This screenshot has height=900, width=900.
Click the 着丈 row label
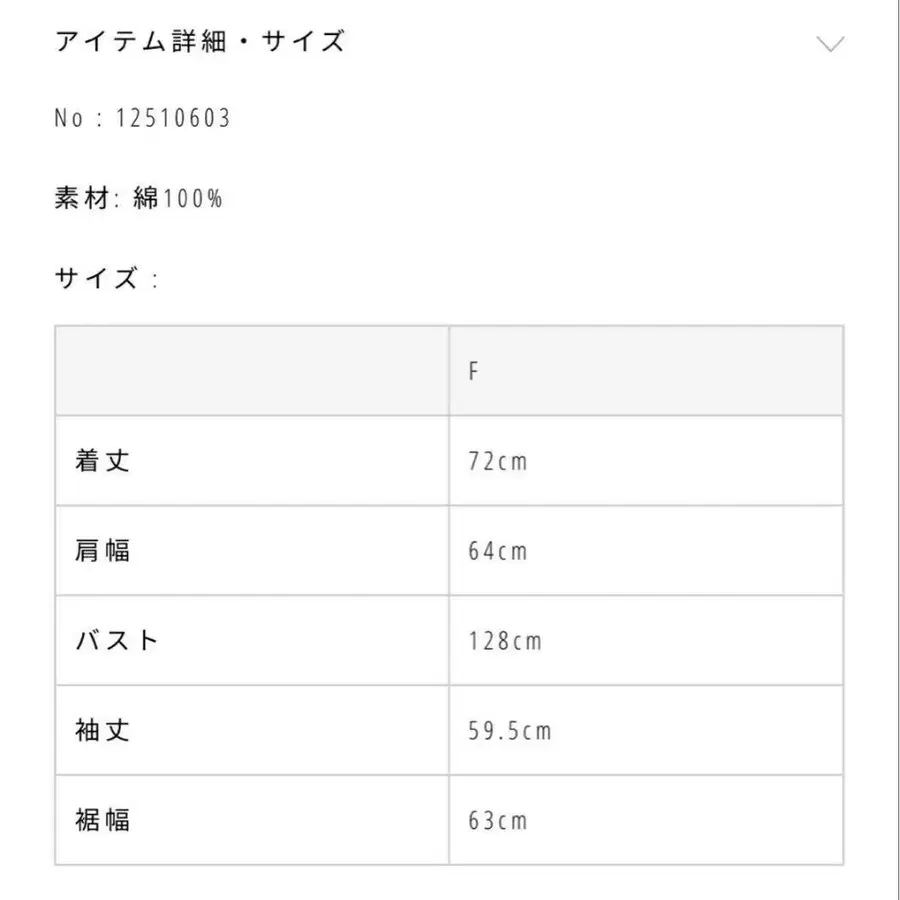105,460
